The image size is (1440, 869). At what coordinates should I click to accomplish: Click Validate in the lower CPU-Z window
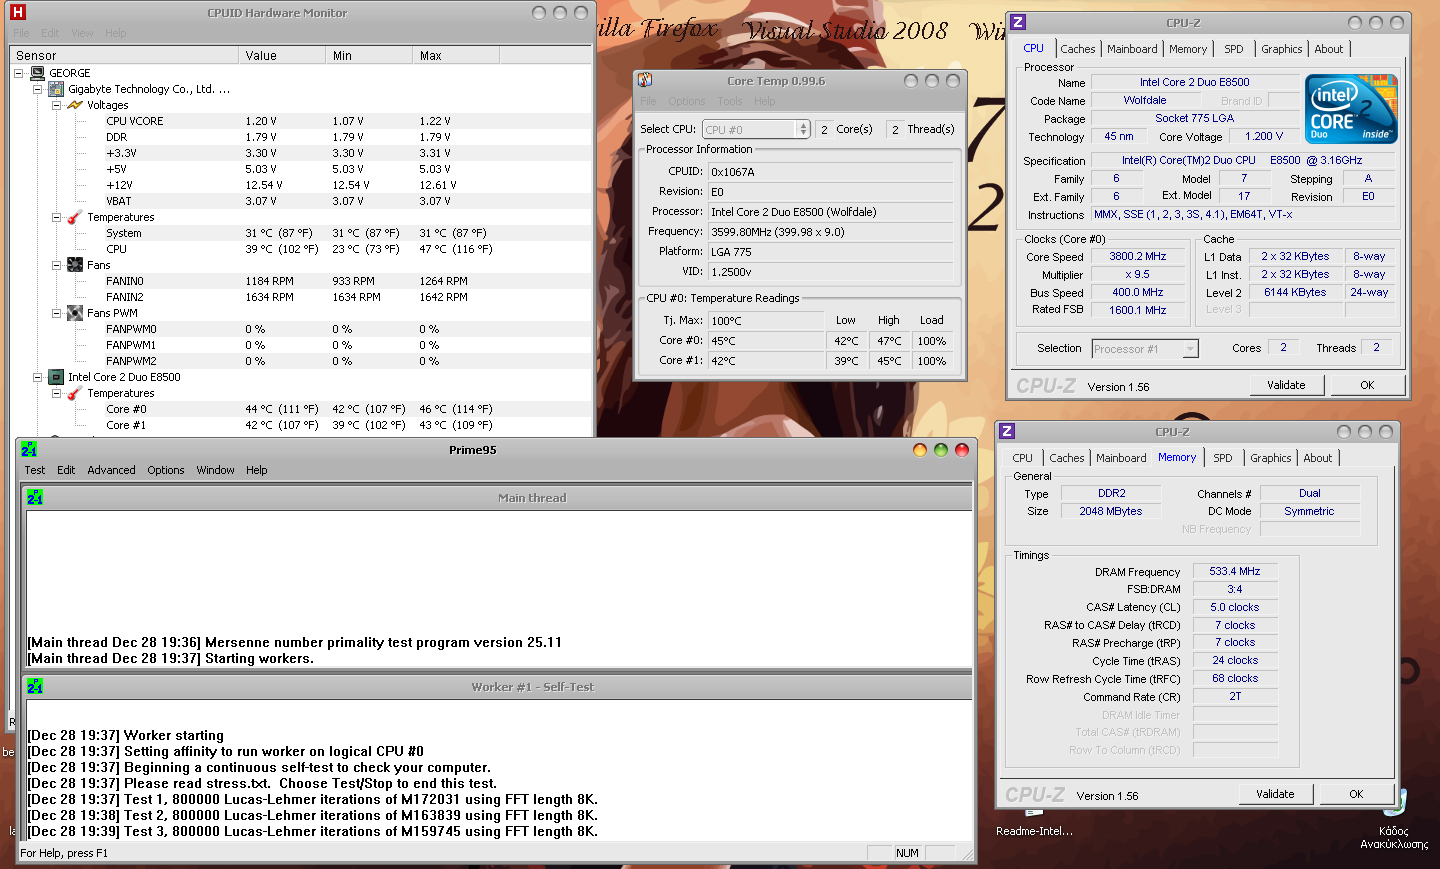tap(1275, 794)
